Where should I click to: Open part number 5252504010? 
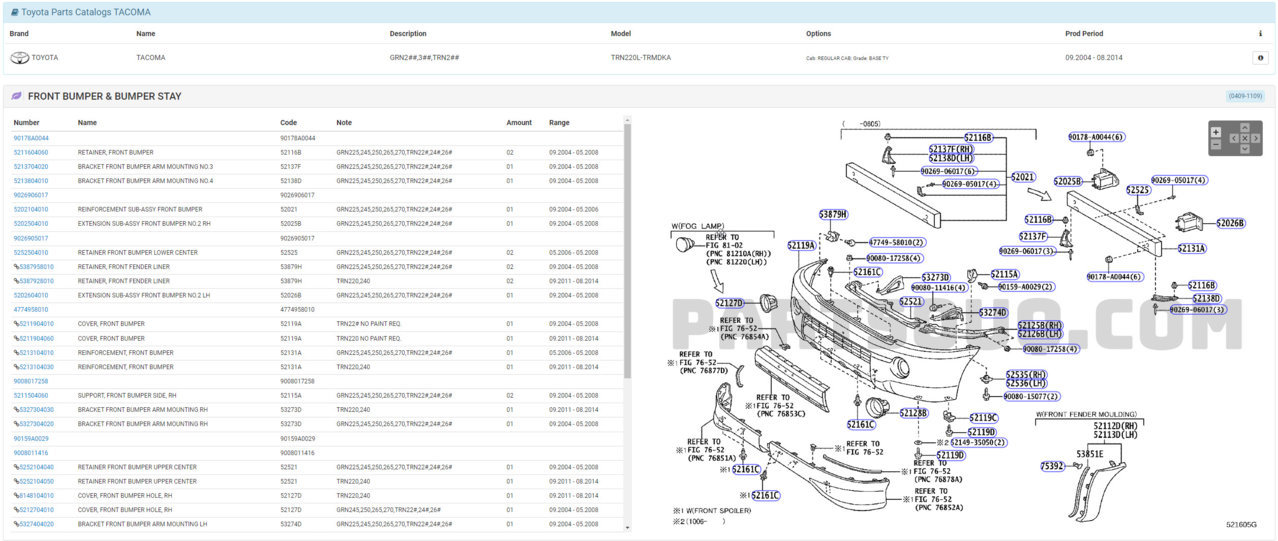coord(31,253)
